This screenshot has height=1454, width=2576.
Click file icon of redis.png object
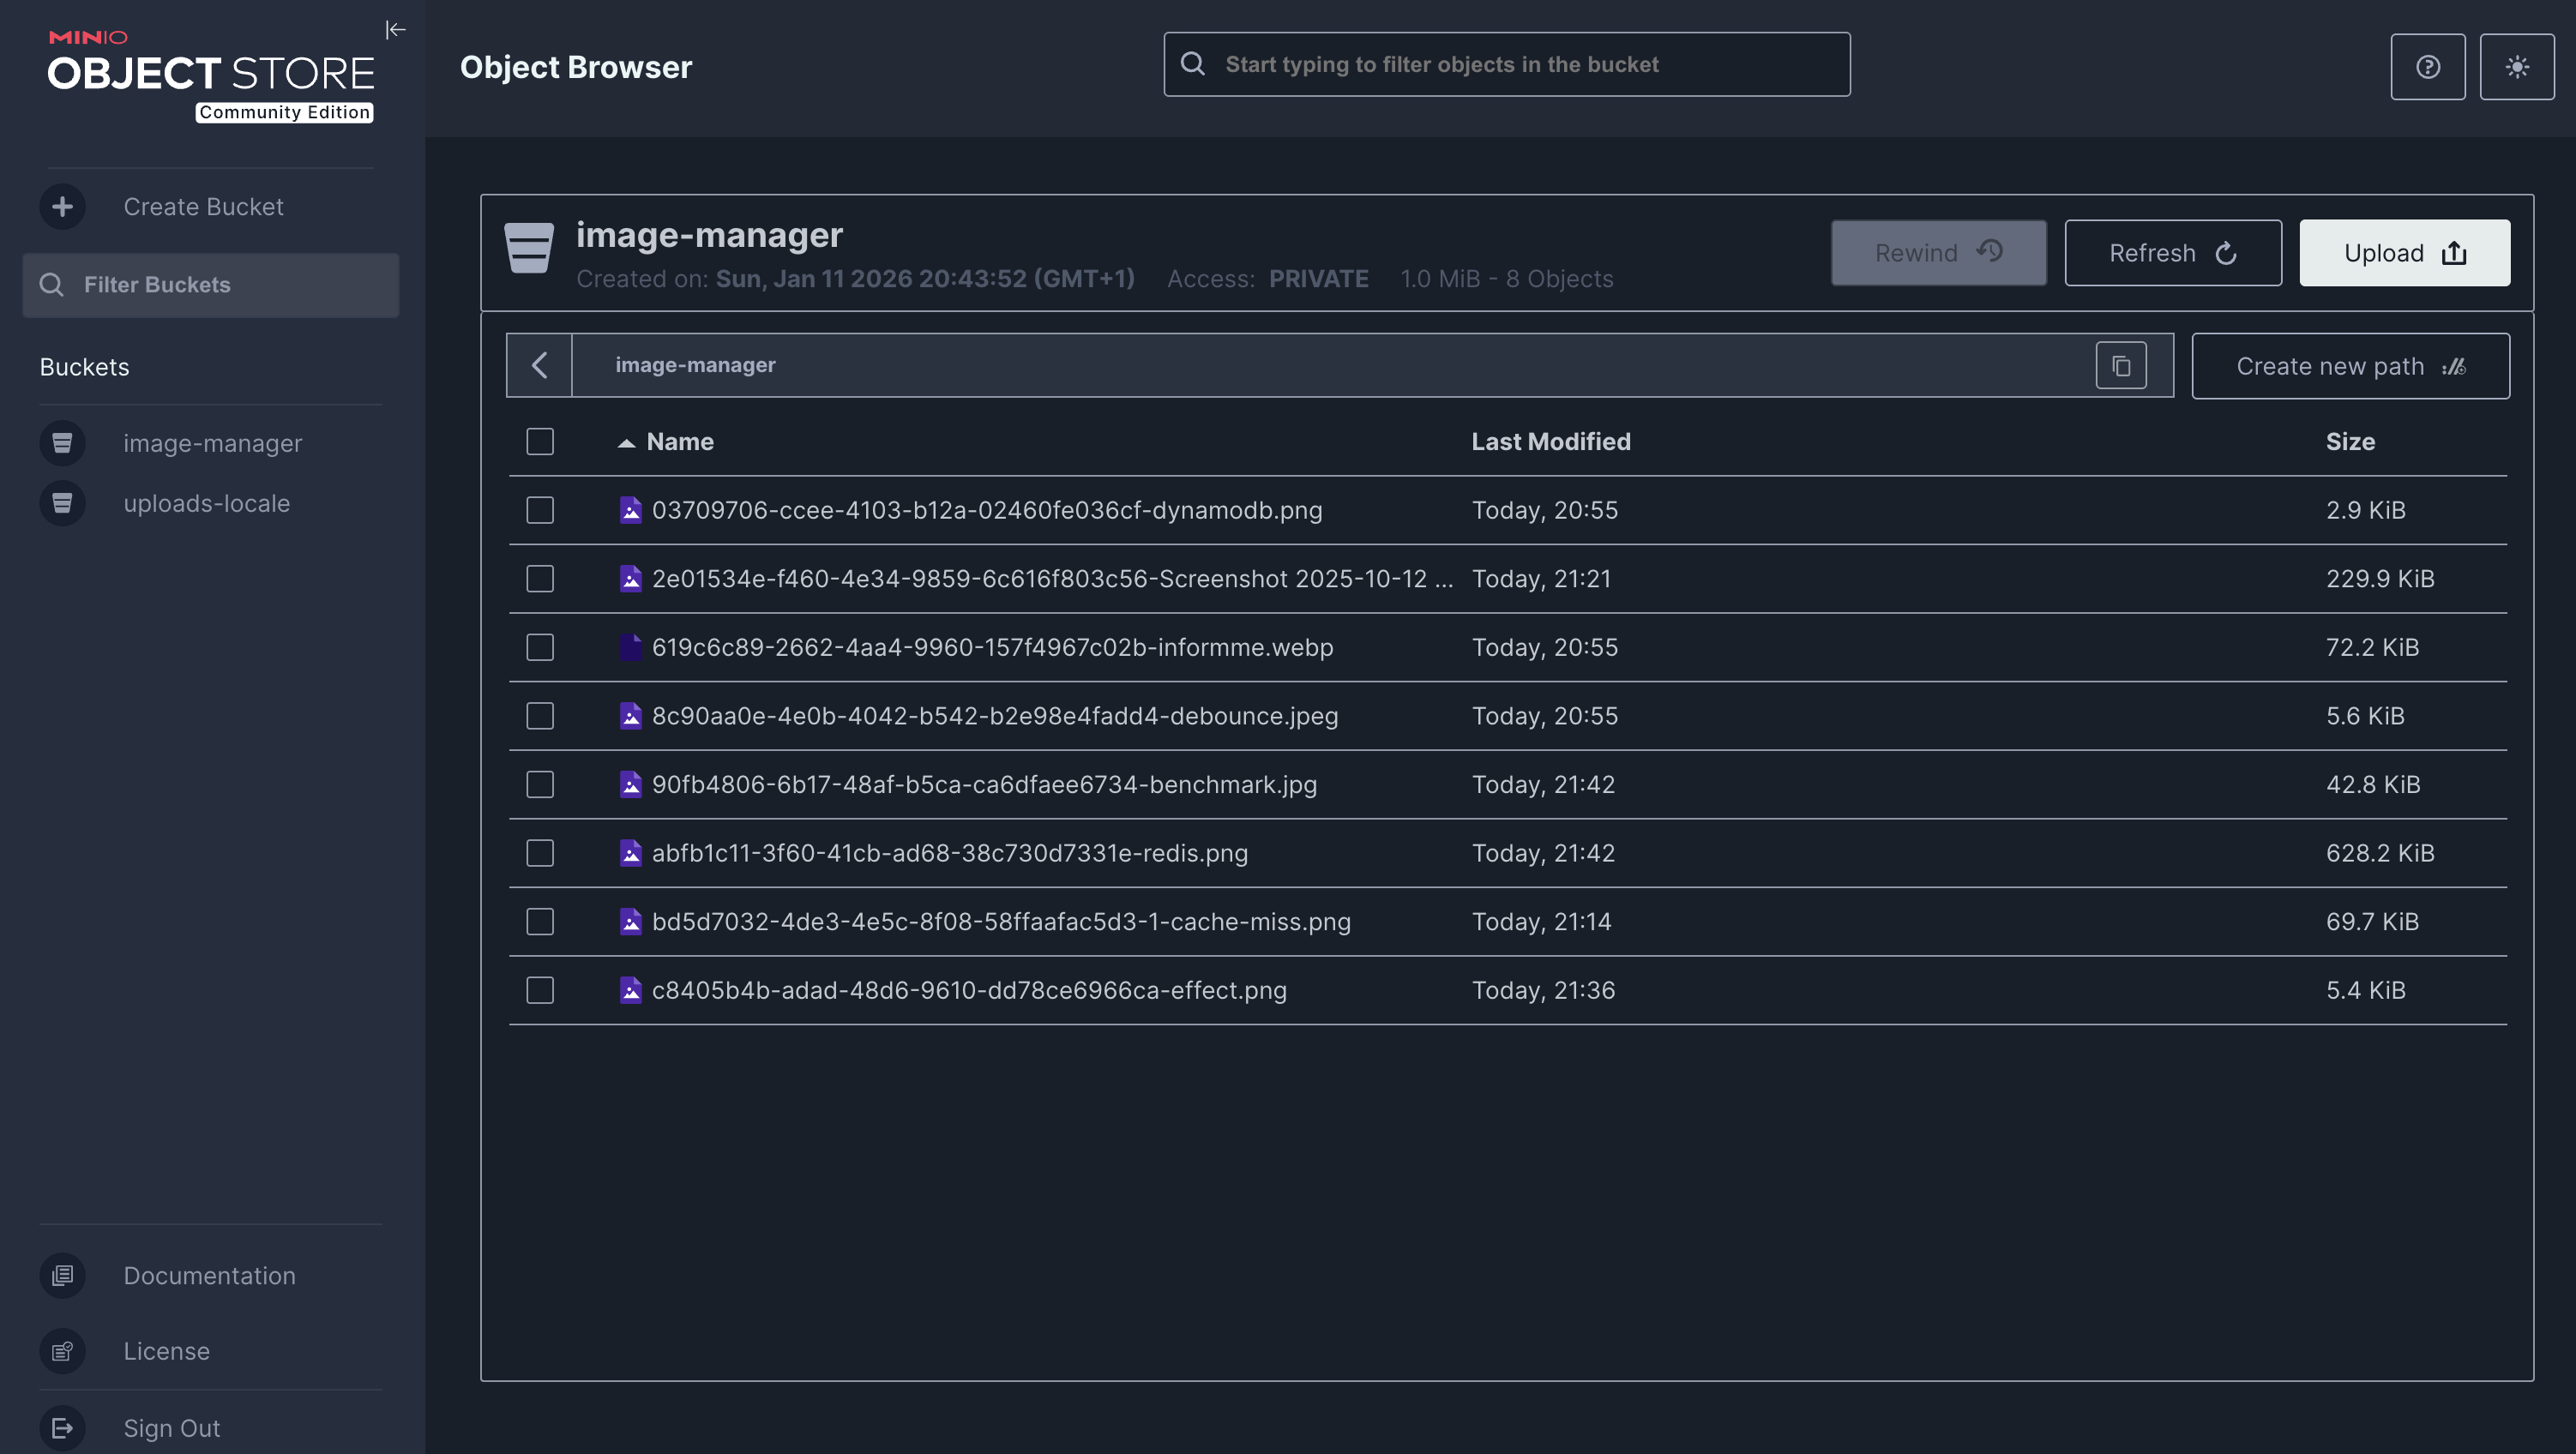(630, 853)
